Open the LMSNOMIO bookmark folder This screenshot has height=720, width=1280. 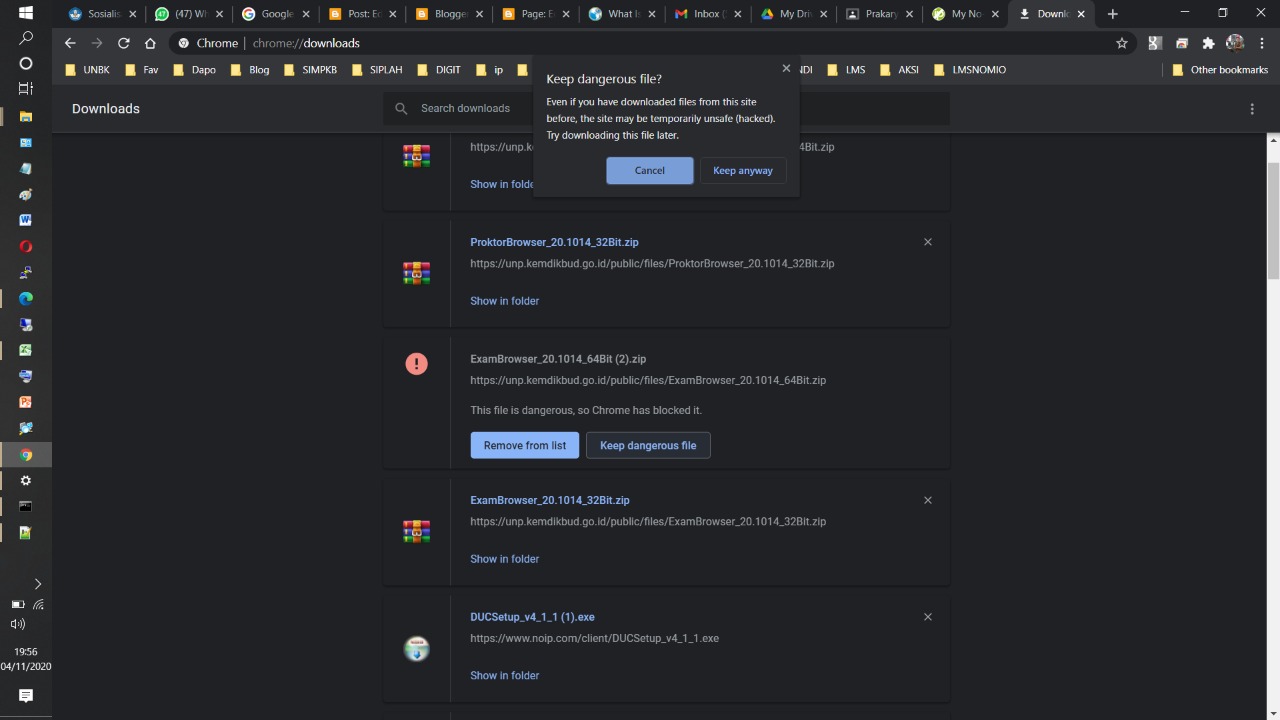[969, 70]
